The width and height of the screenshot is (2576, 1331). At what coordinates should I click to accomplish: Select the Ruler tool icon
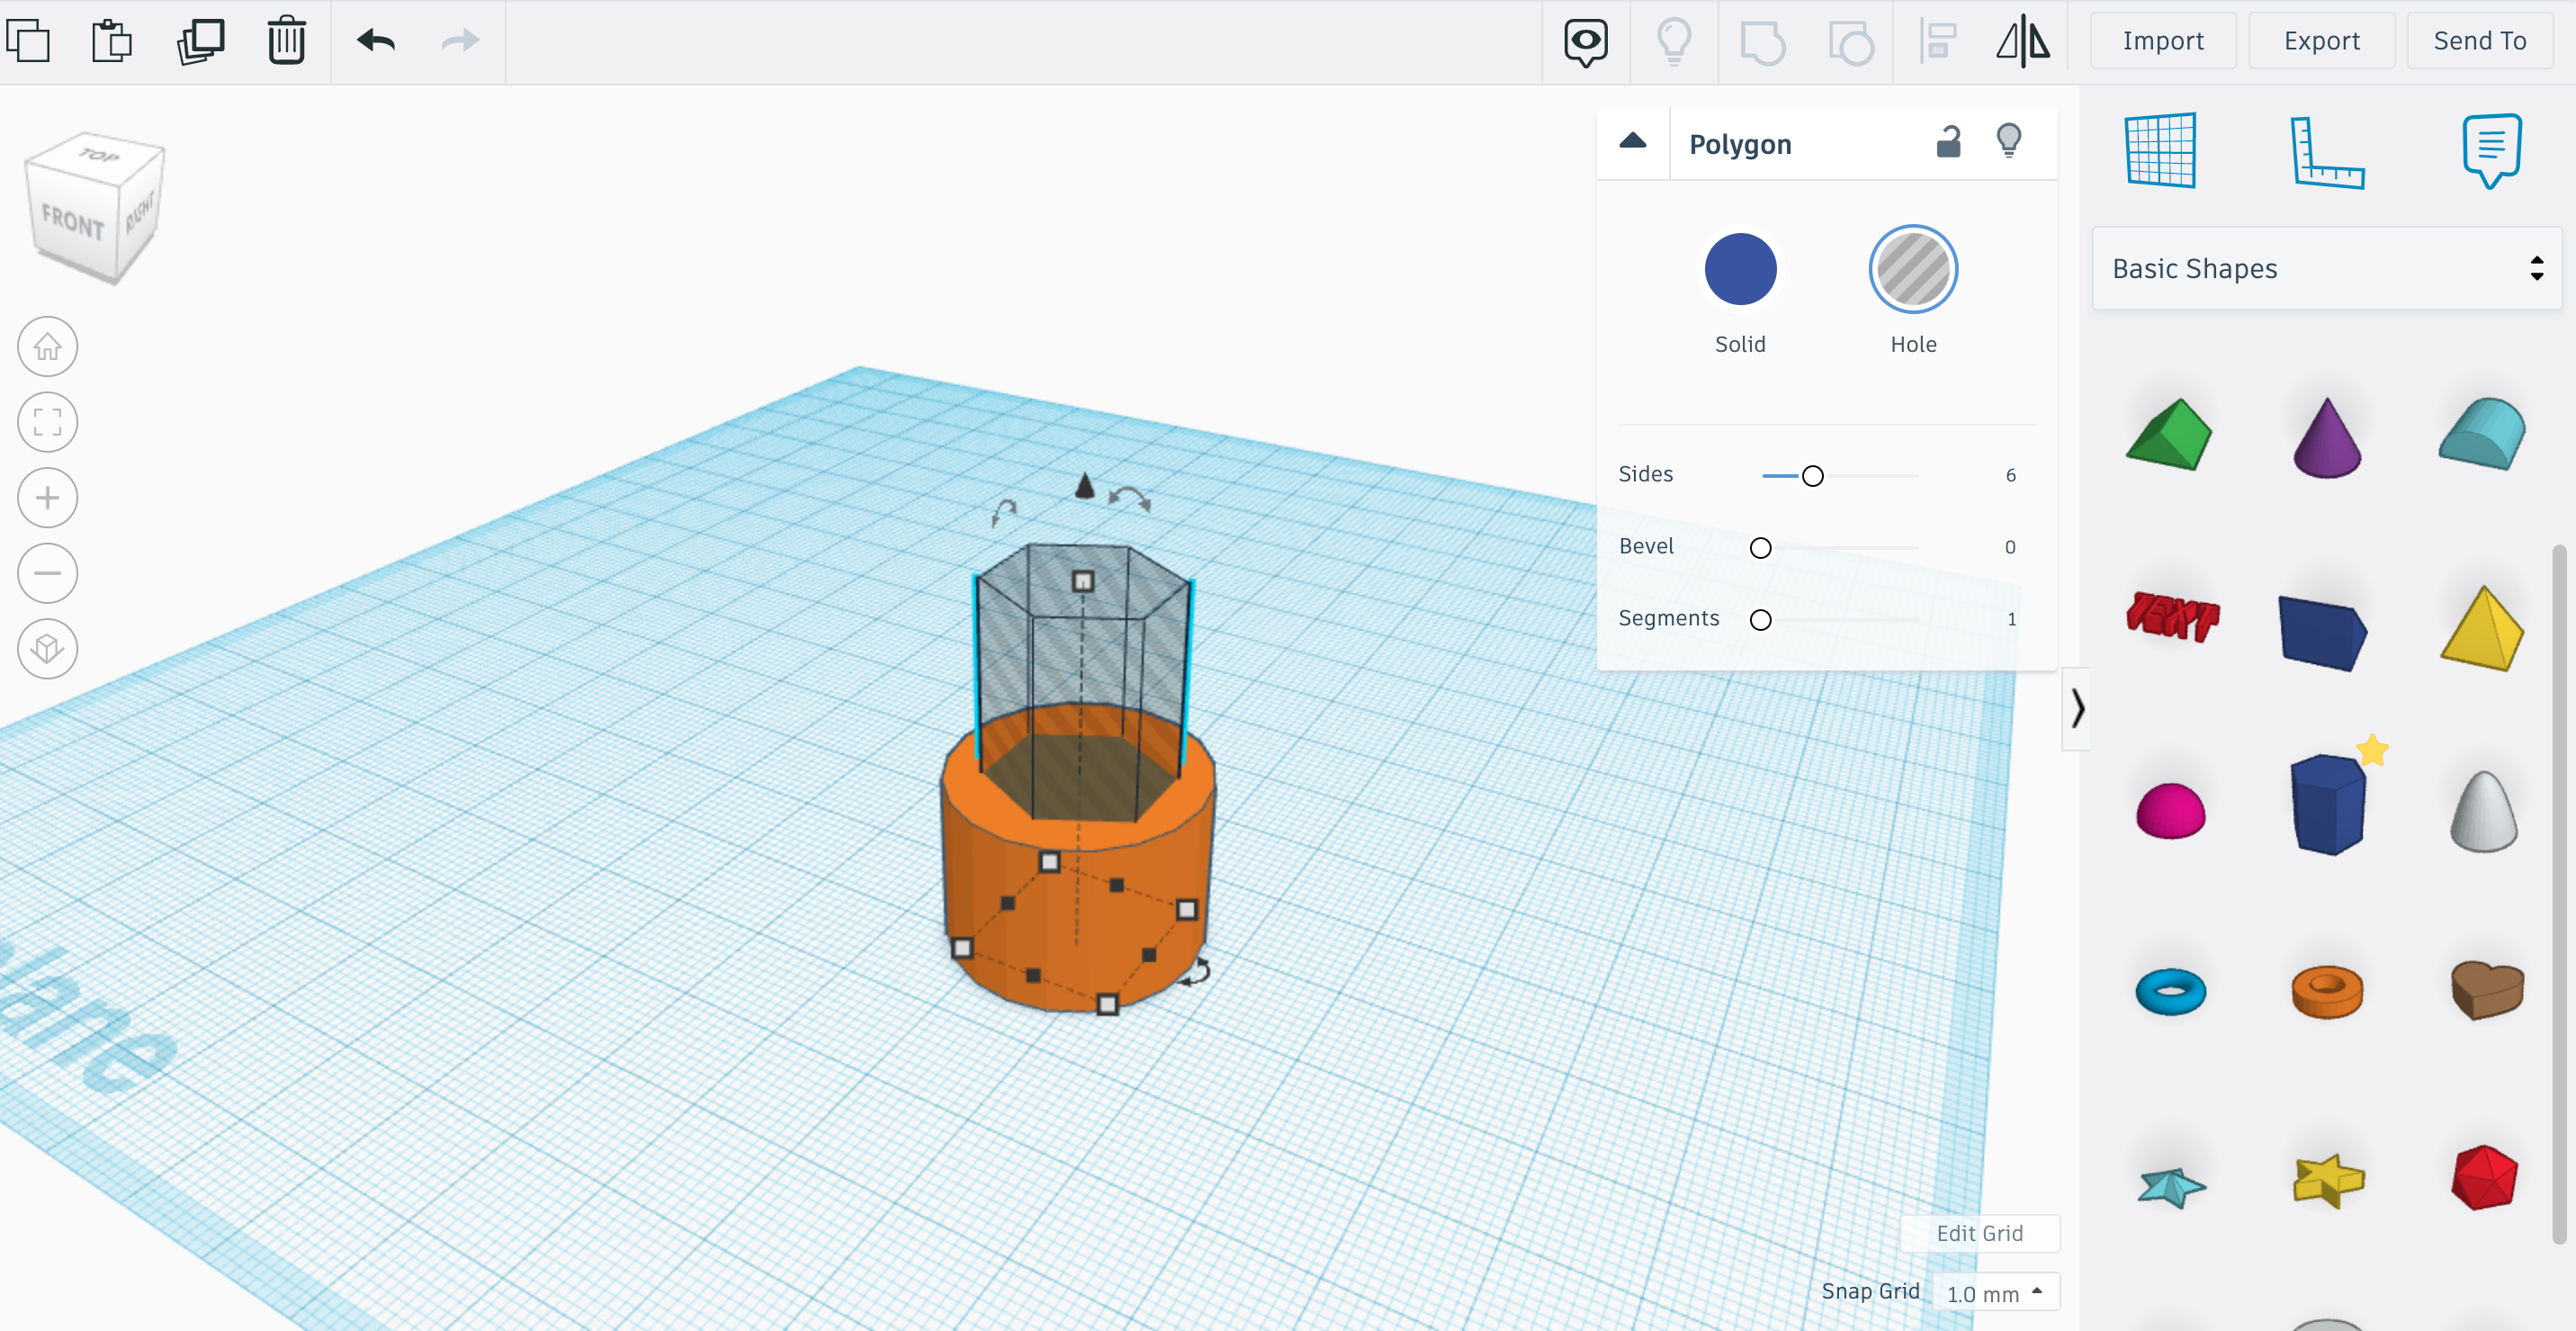[2326, 151]
